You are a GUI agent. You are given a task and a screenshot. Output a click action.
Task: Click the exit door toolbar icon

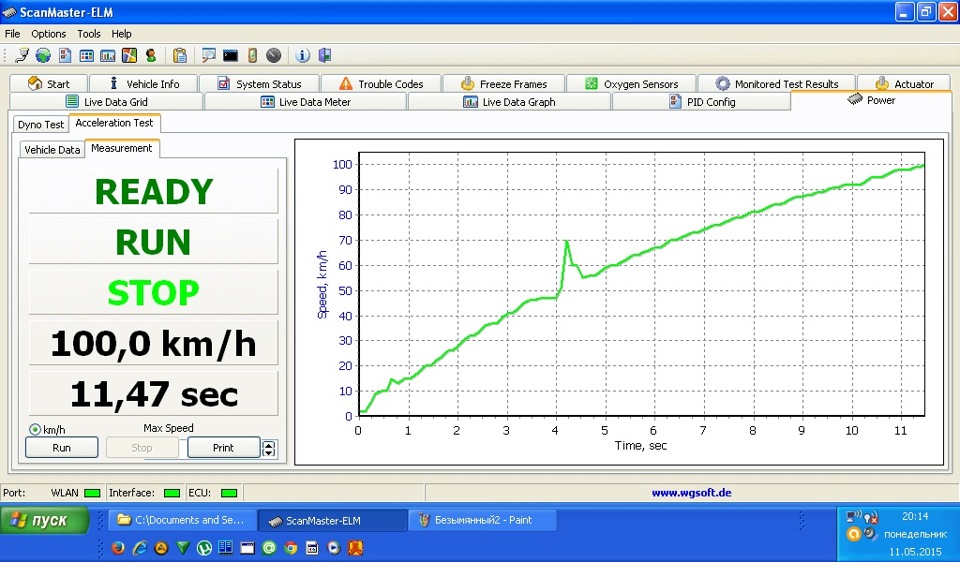pos(324,56)
